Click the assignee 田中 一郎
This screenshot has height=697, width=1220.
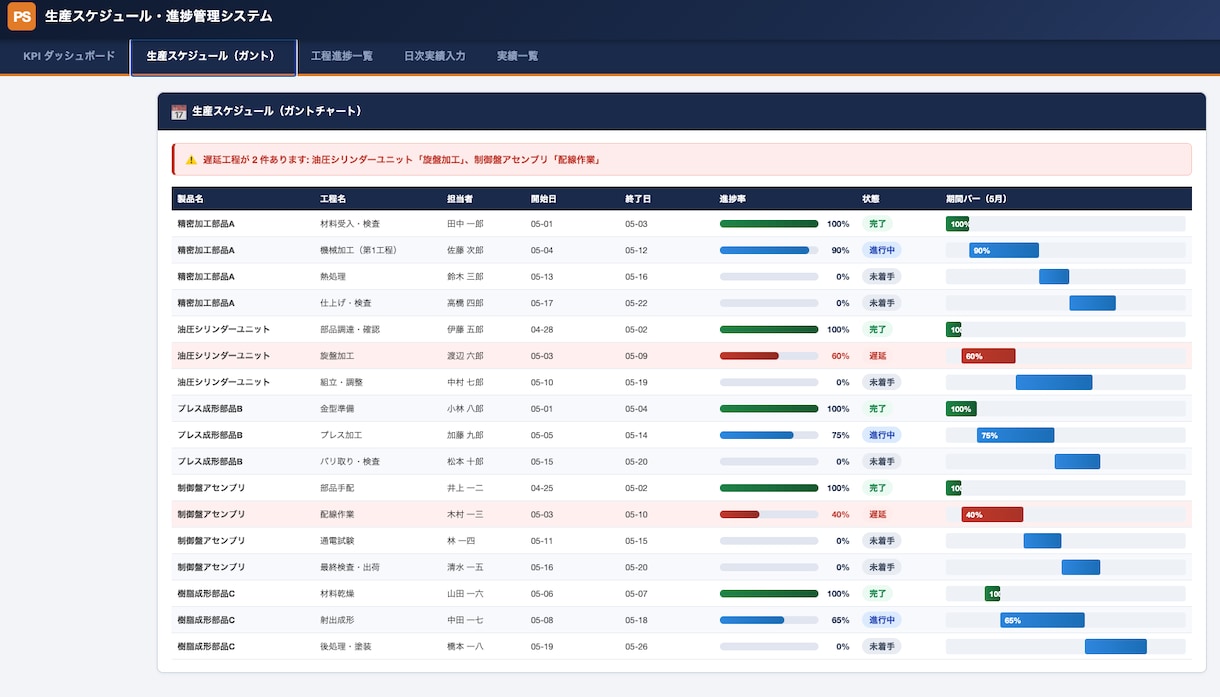pyautogui.click(x=465, y=224)
